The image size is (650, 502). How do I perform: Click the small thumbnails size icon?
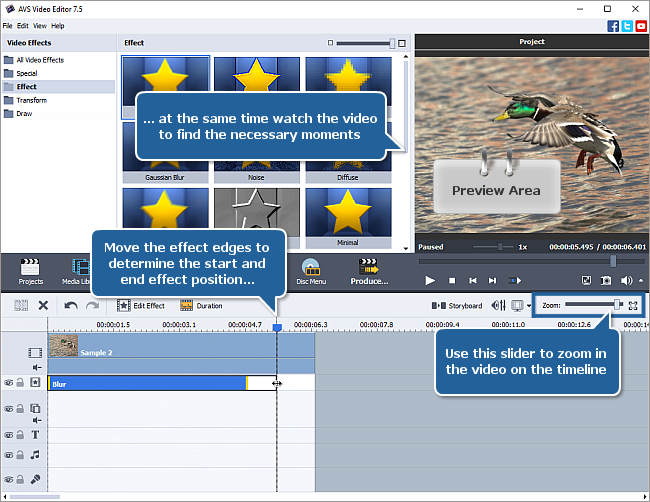coord(330,43)
